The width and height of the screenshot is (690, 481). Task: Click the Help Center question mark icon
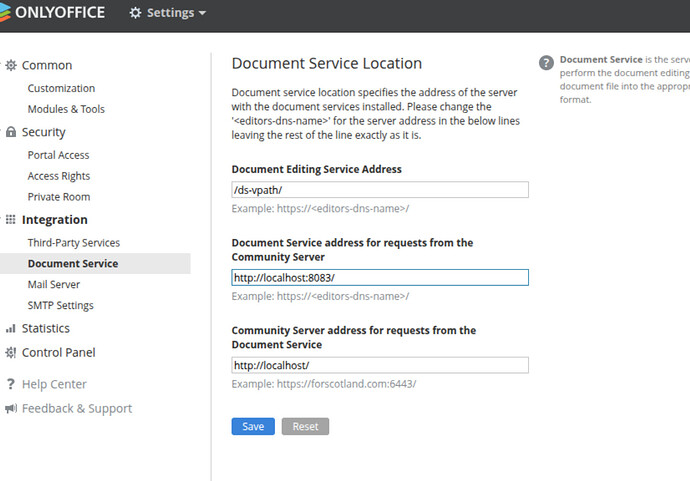pyautogui.click(x=11, y=384)
